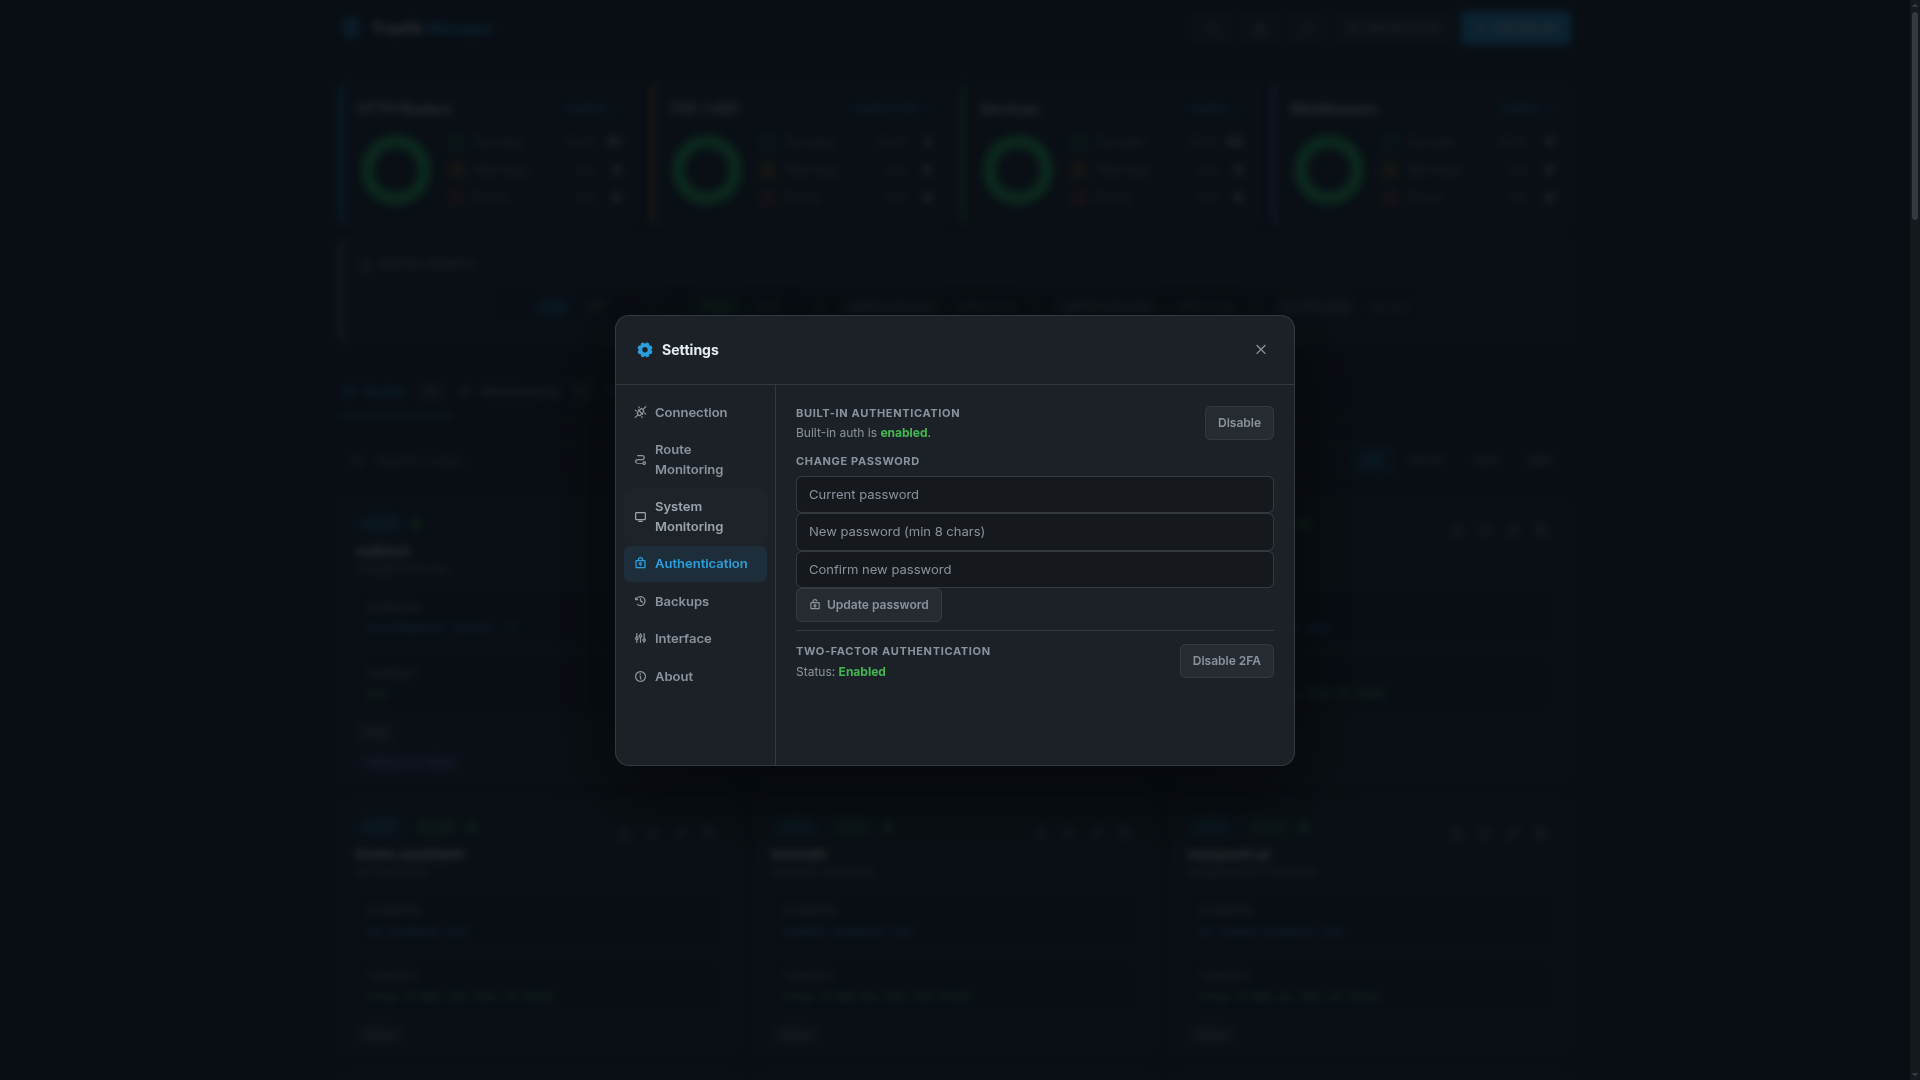Focus the Current password input field
Image resolution: width=1920 pixels, height=1080 pixels.
[1034, 494]
